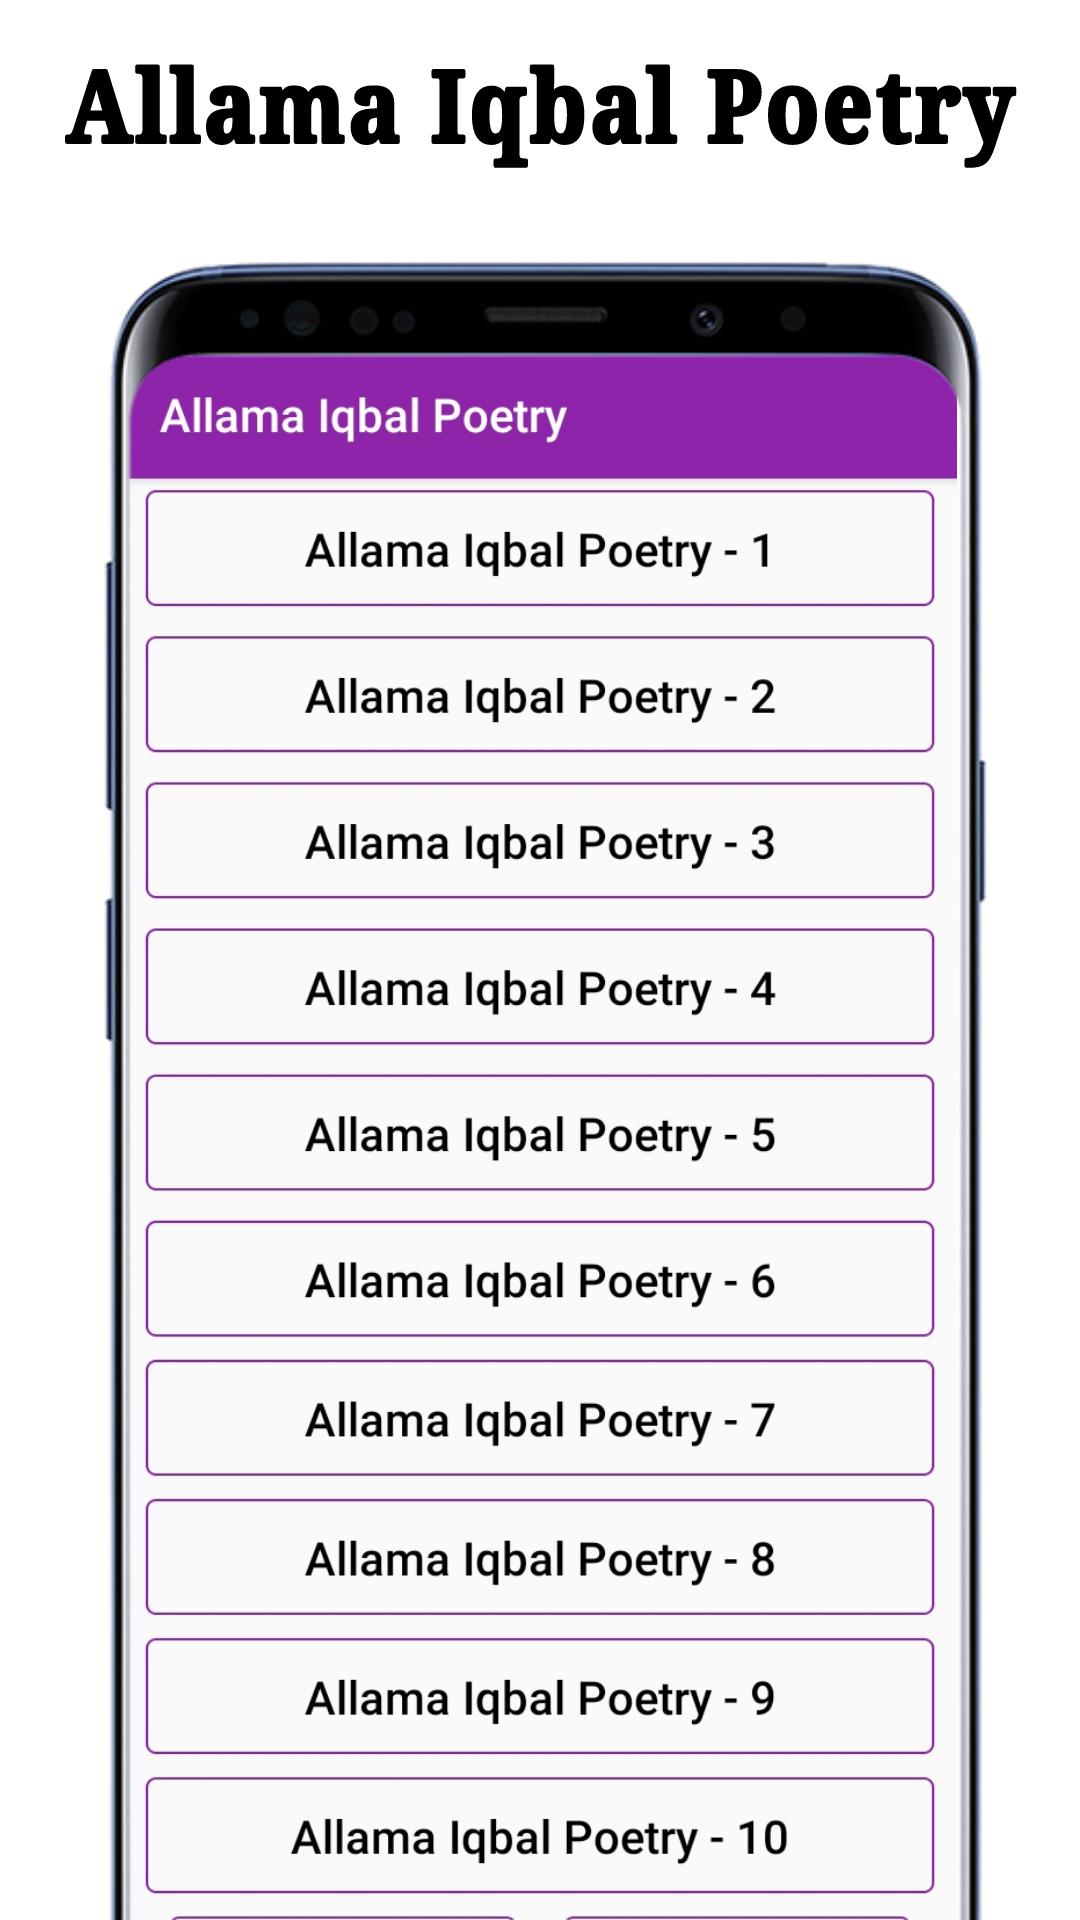Click the phone's front camera lens

click(706, 320)
